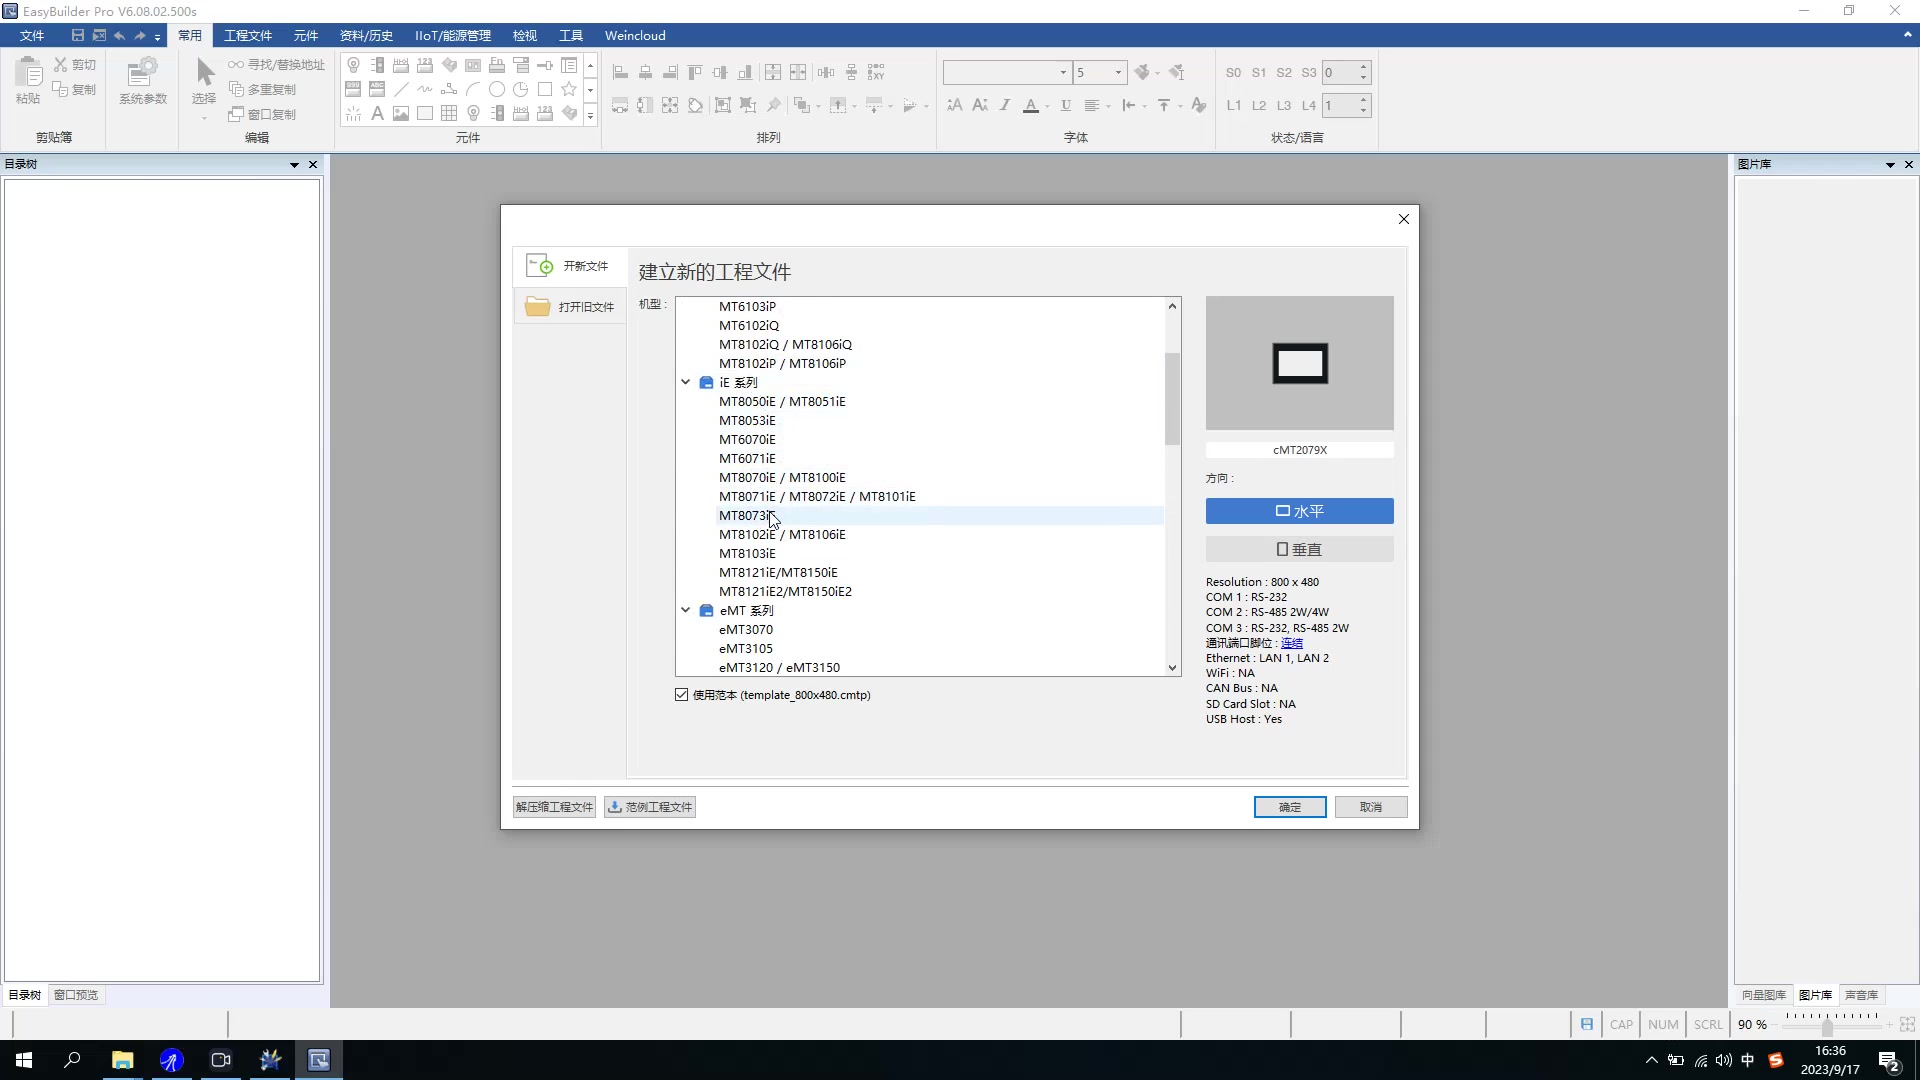Collapse the eMT 系列 tree group
The height and width of the screenshot is (1080, 1920).
click(x=686, y=610)
